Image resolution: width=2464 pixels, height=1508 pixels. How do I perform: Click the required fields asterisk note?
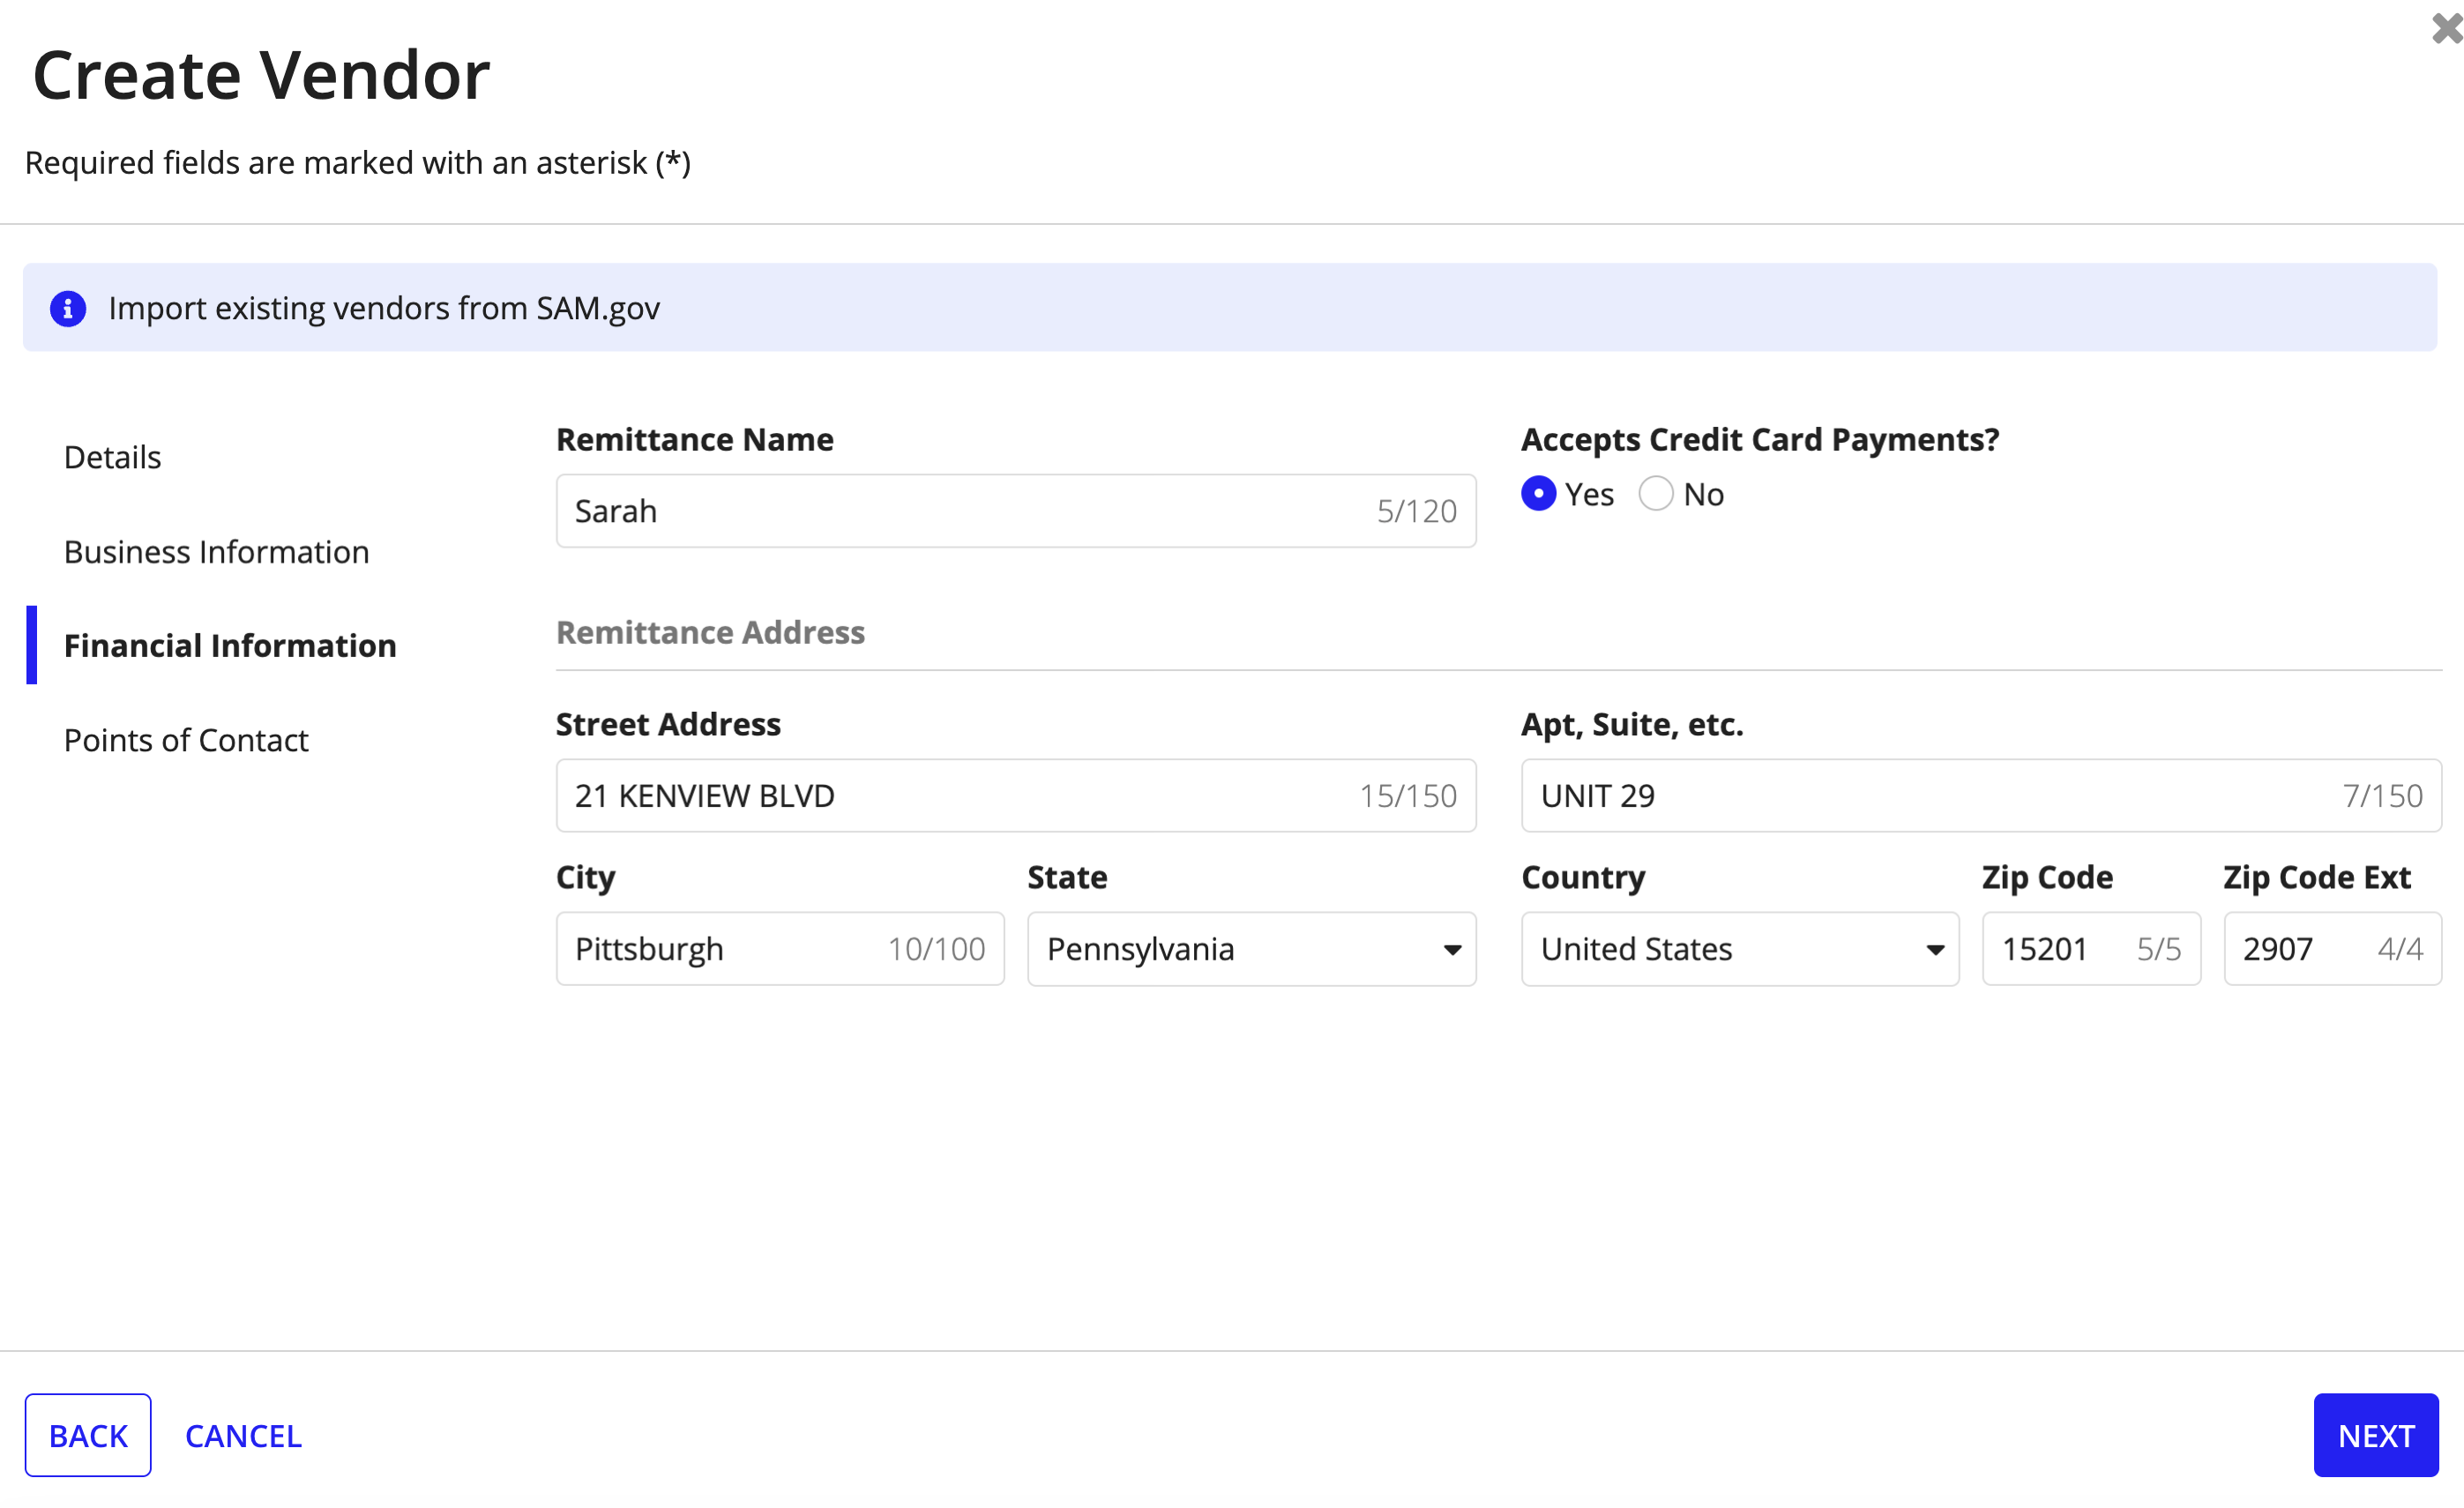[x=358, y=162]
